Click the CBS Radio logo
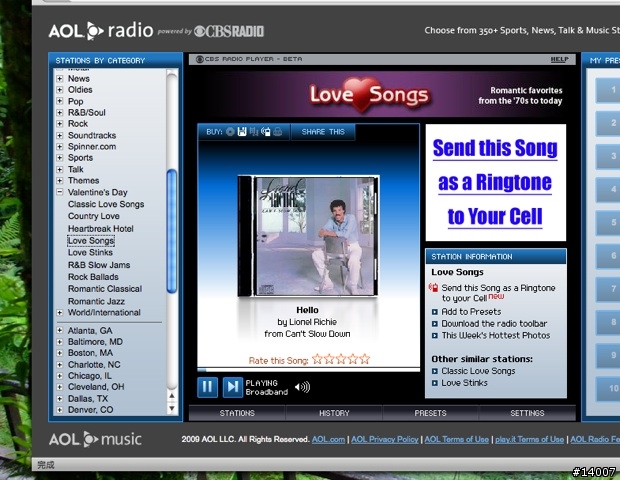The height and width of the screenshot is (480, 620). click(x=229, y=31)
